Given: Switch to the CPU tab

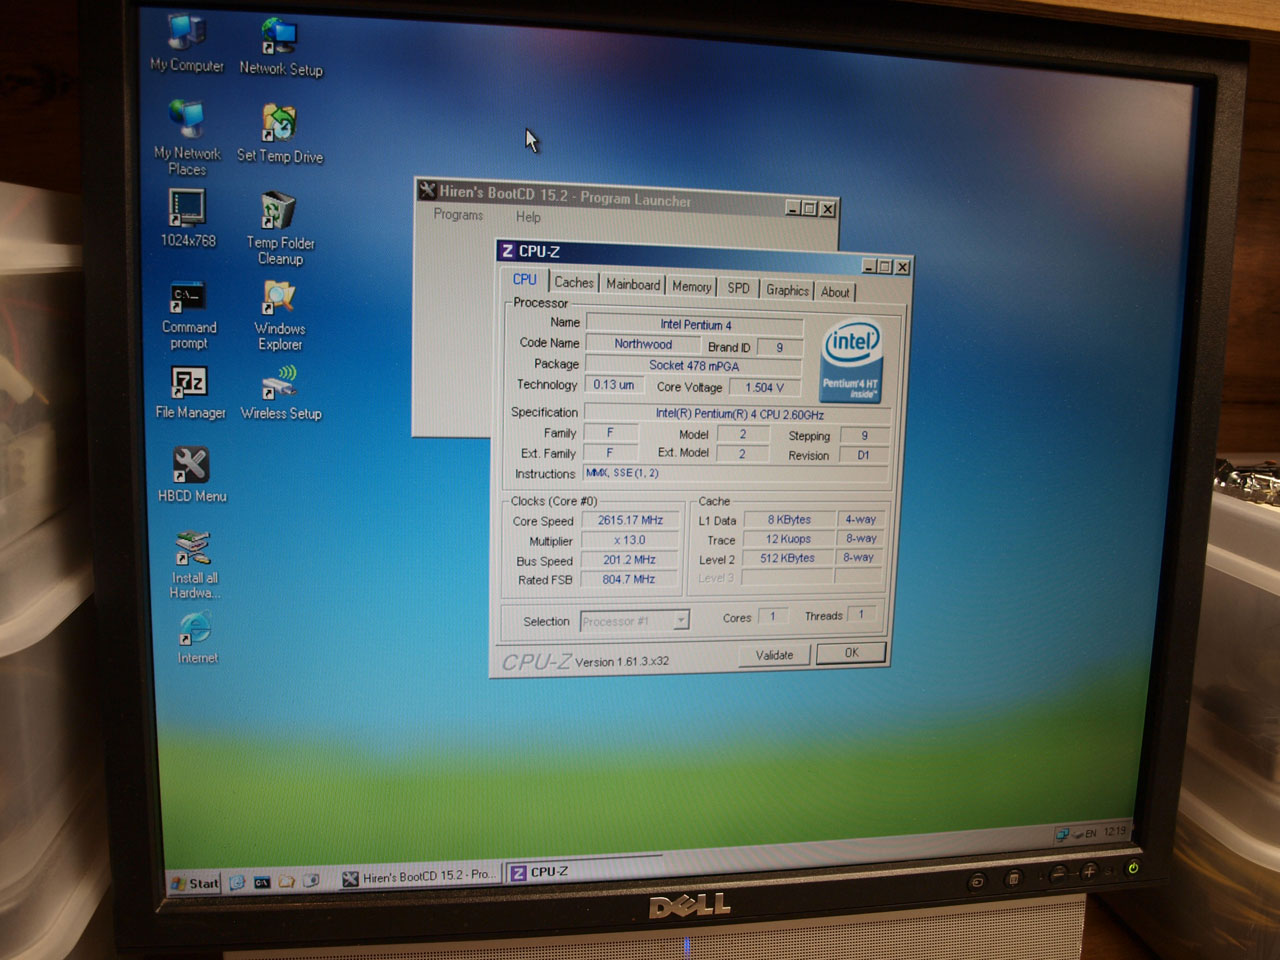Looking at the screenshot, I should (525, 280).
